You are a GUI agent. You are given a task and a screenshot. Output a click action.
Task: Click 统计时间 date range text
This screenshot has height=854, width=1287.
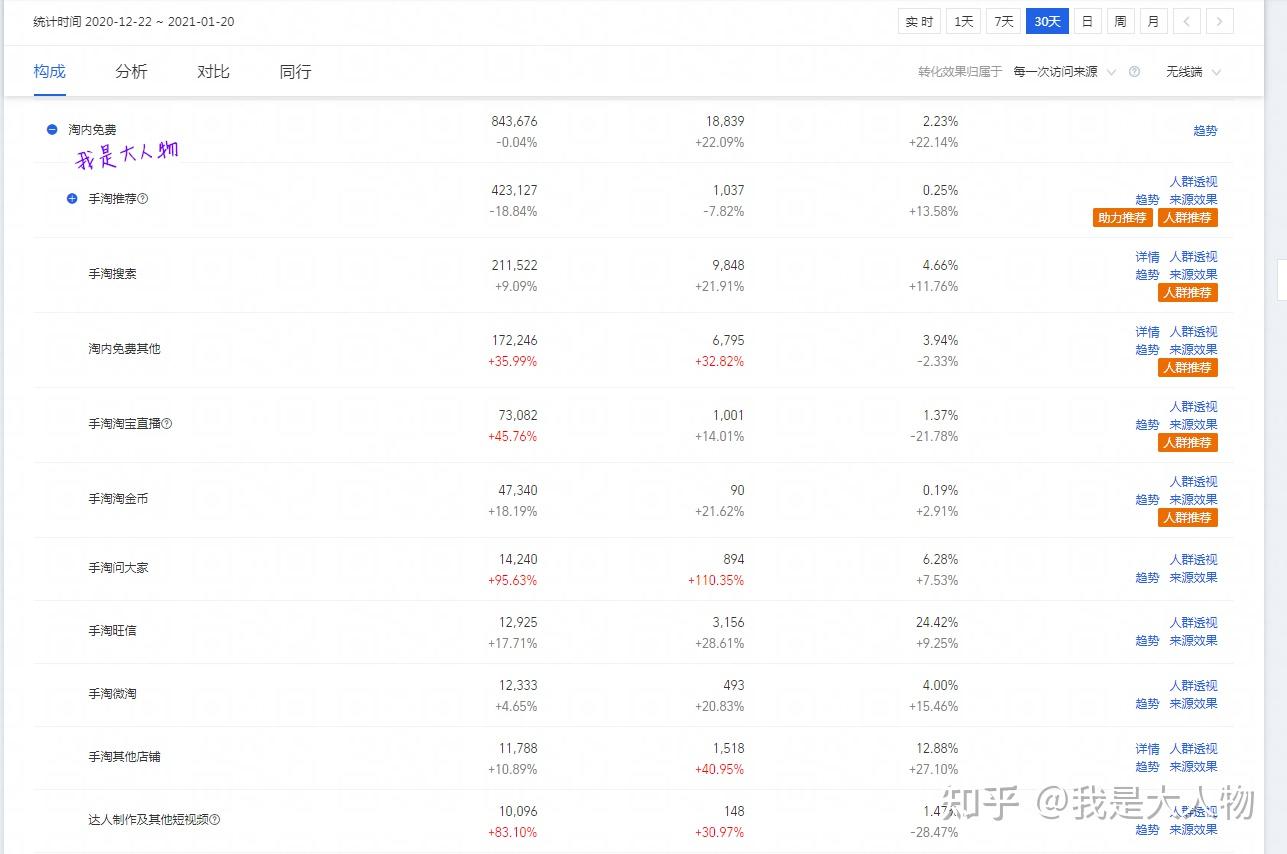[134, 21]
